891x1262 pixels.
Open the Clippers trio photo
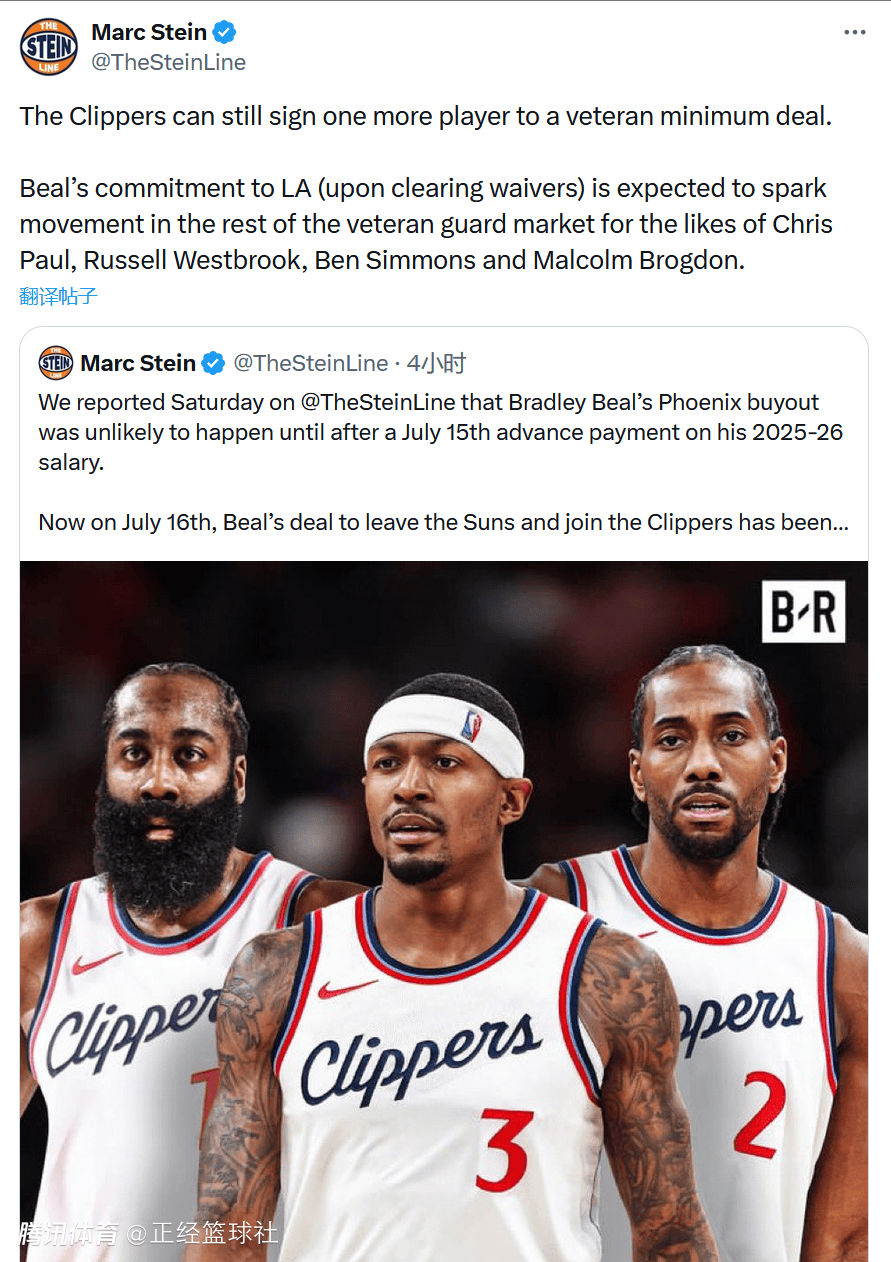point(444,911)
